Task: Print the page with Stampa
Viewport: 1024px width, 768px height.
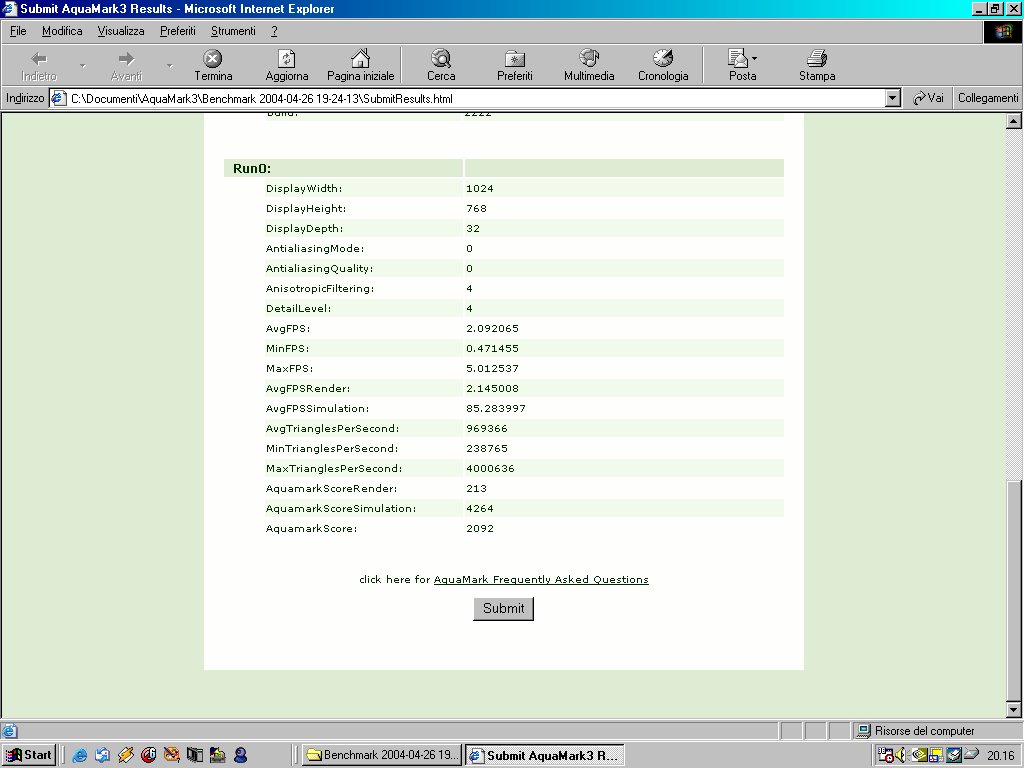Action: click(x=817, y=66)
